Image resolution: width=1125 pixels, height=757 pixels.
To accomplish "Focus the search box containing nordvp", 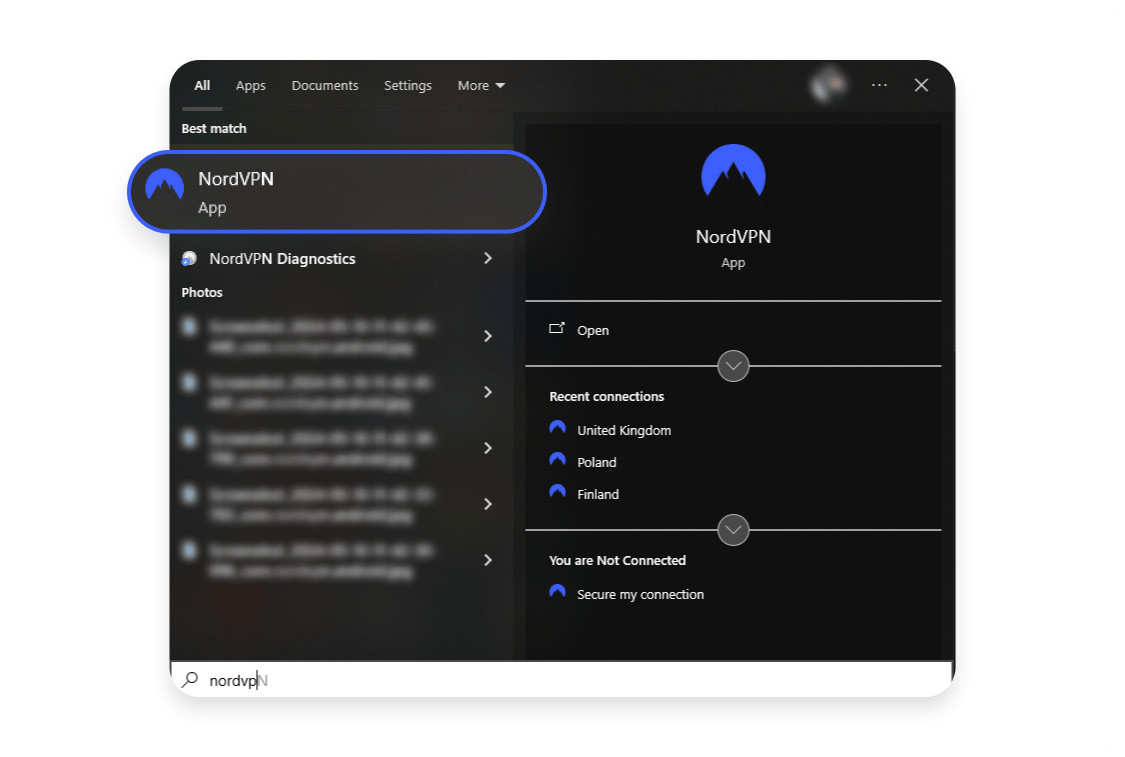I will pos(562,680).
